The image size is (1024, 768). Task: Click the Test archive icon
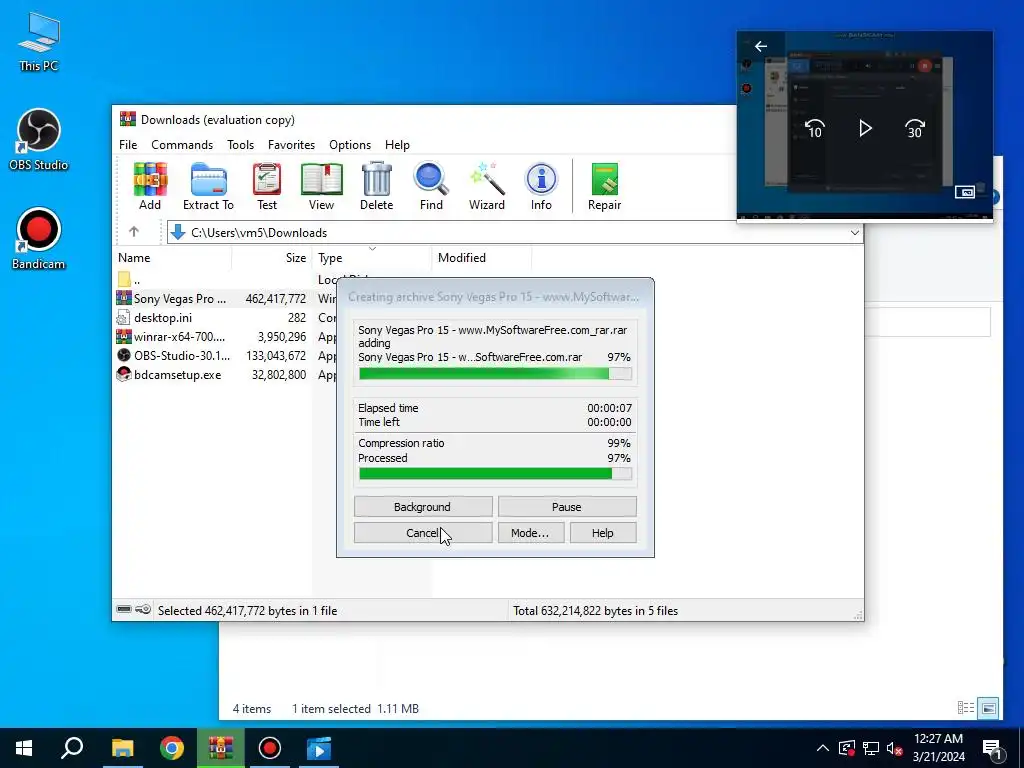point(266,187)
